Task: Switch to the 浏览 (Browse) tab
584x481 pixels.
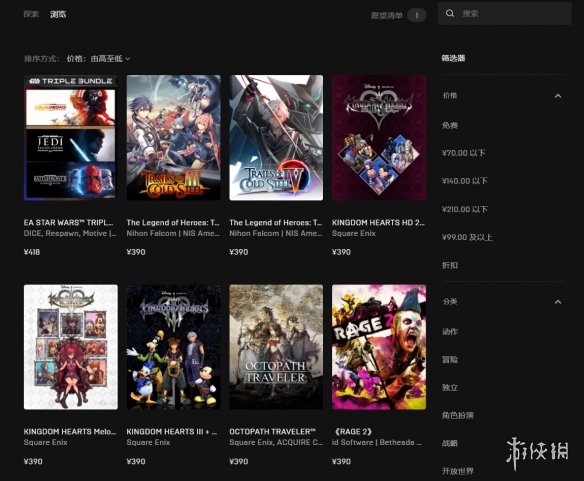Action: point(58,14)
